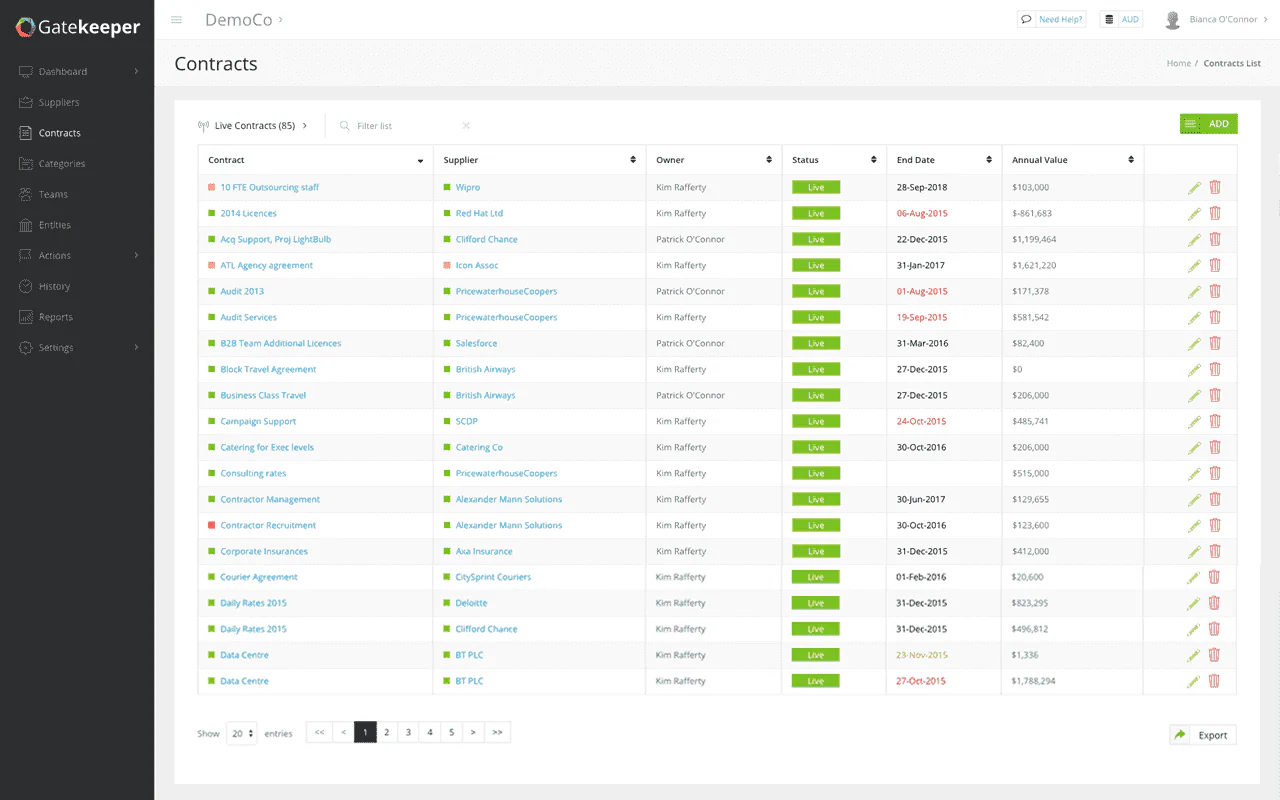
Task: Click the clear filter X icon
Action: click(x=466, y=125)
